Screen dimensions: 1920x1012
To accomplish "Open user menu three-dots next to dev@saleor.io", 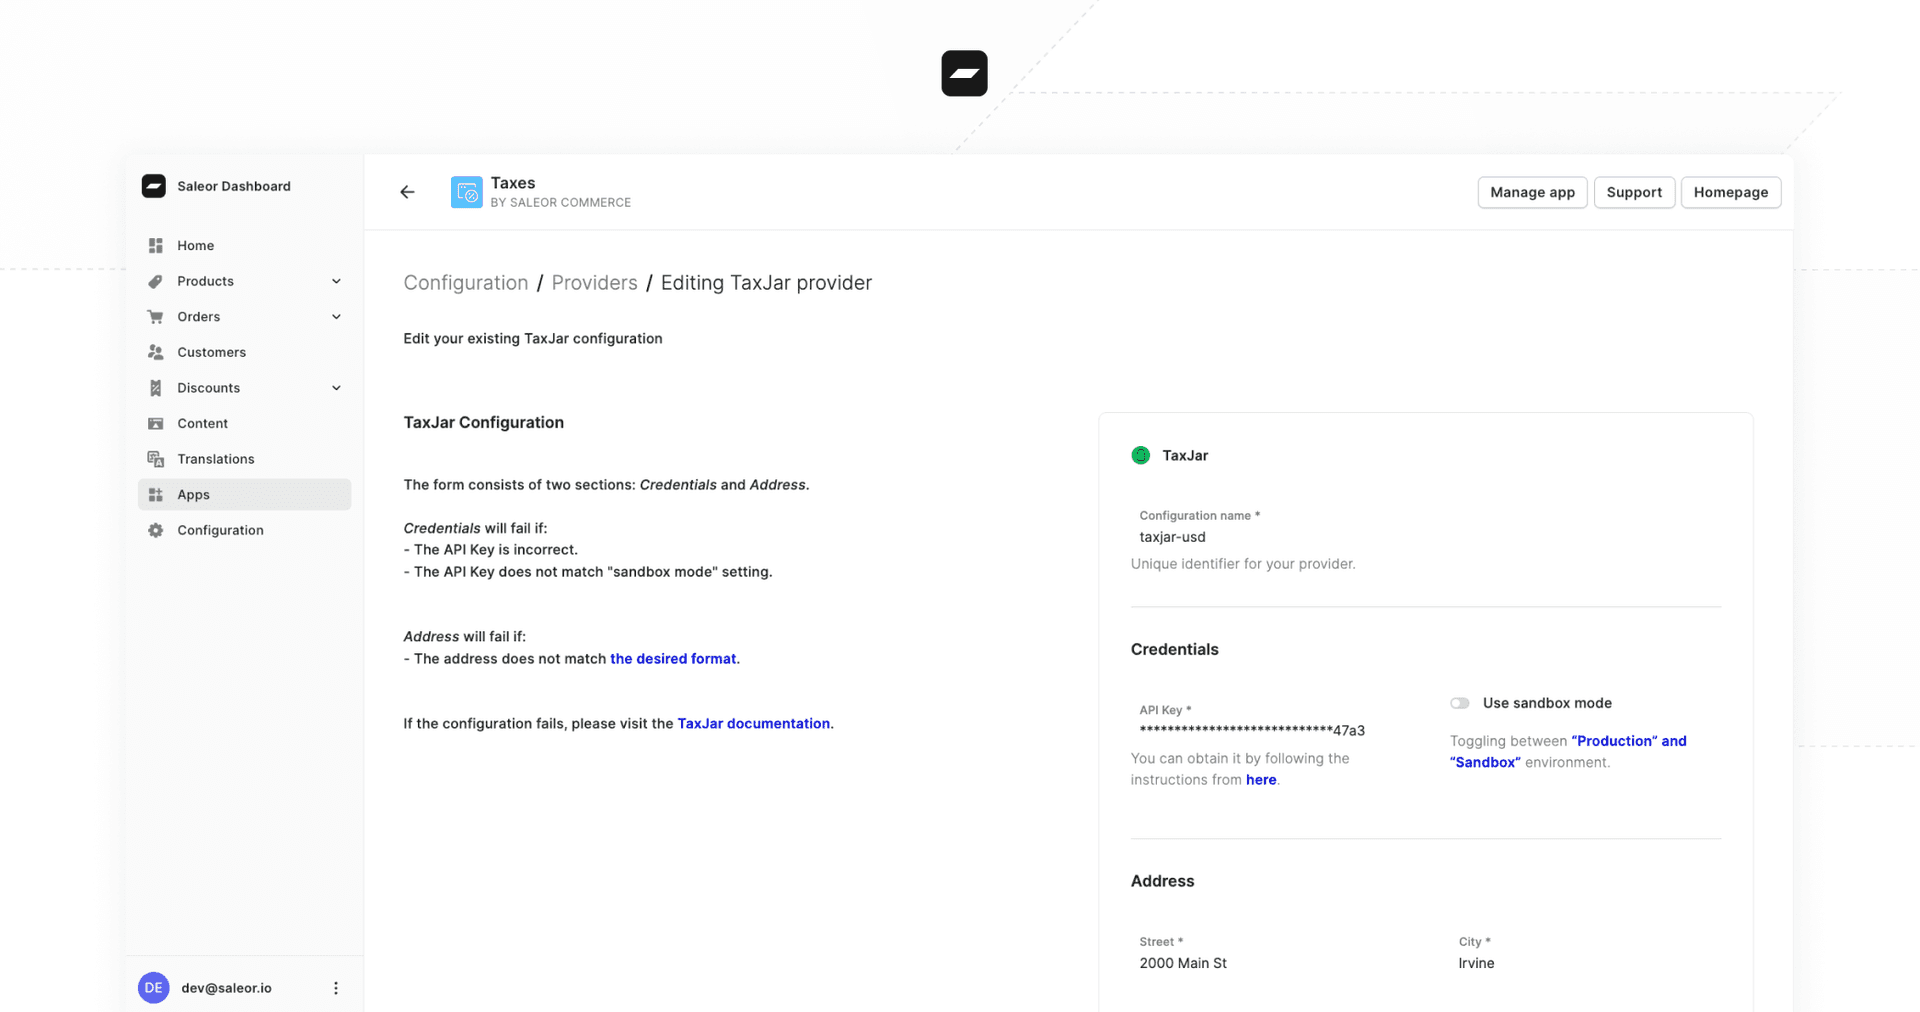I will pos(336,988).
